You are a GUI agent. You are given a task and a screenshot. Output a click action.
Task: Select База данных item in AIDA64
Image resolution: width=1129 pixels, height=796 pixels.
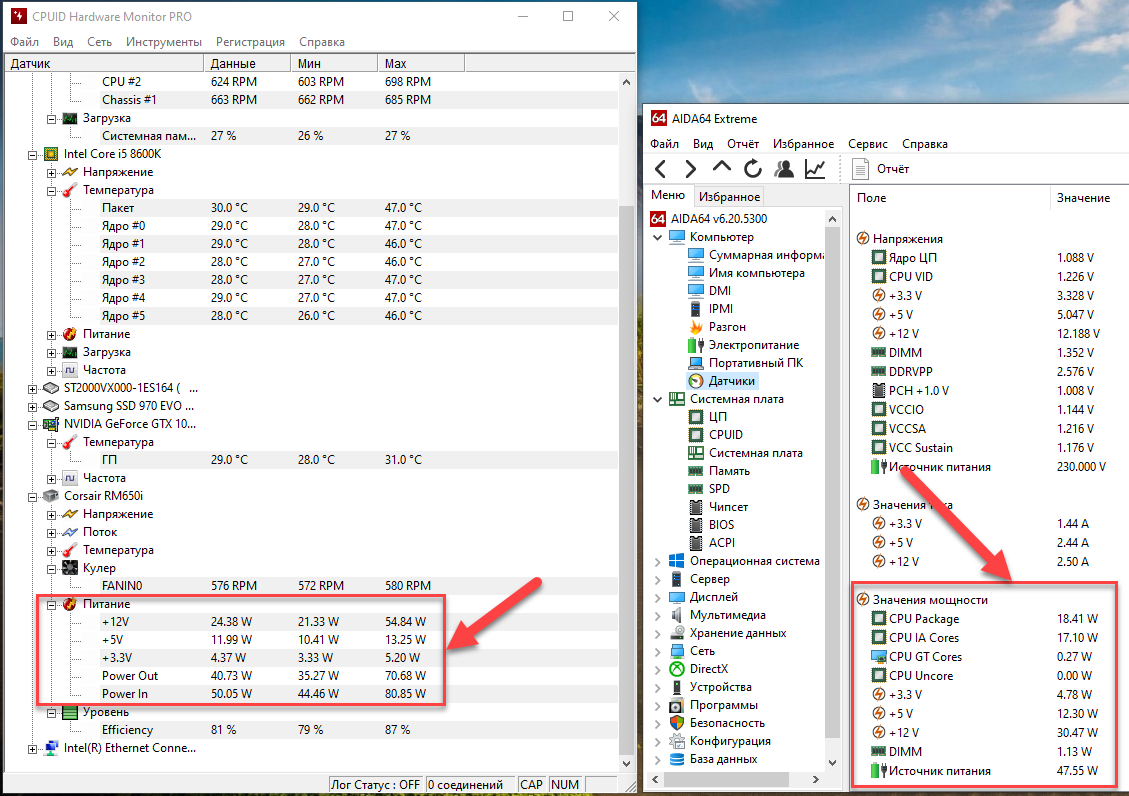pyautogui.click(x=714, y=759)
